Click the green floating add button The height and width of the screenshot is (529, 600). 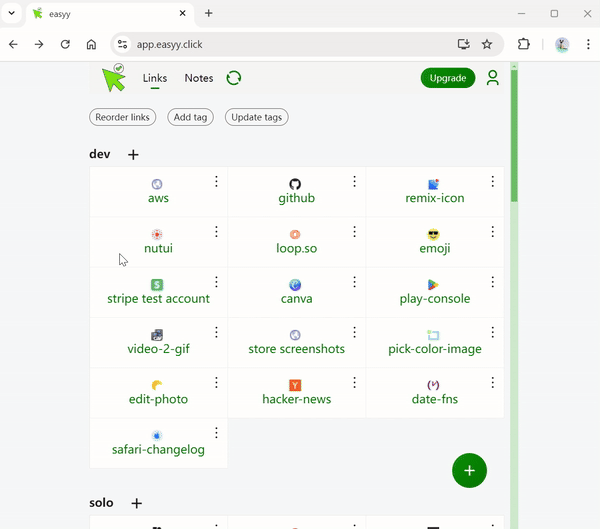[470, 470]
